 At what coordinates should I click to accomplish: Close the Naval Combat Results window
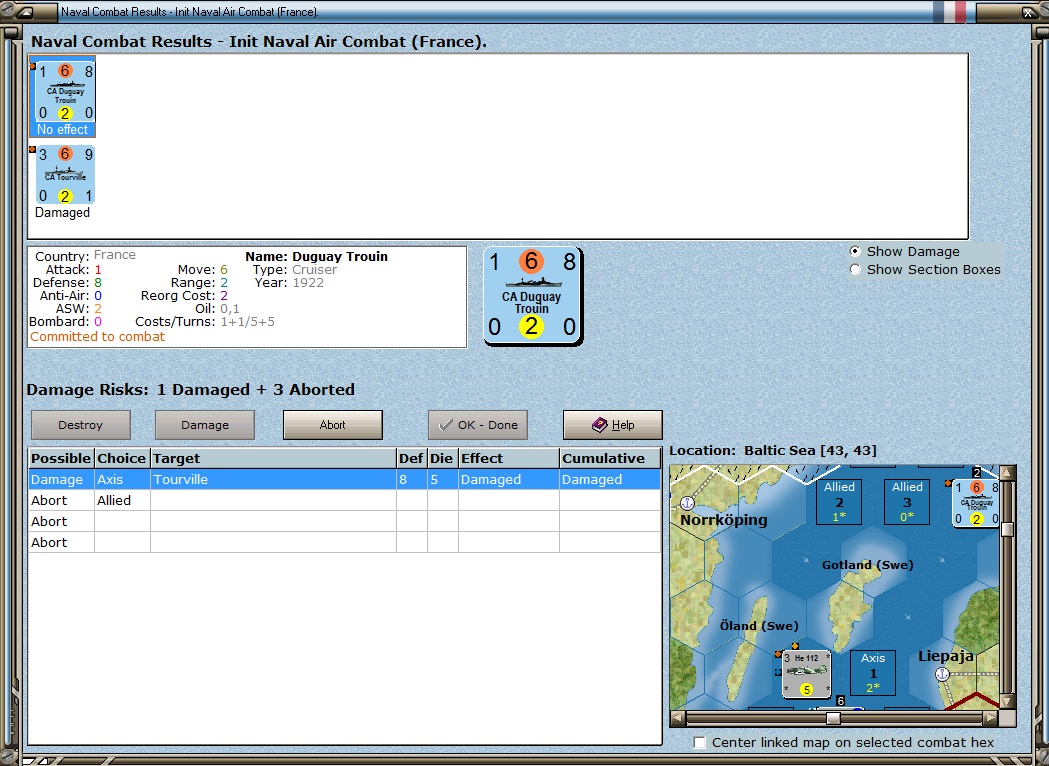pyautogui.click(x=1028, y=12)
